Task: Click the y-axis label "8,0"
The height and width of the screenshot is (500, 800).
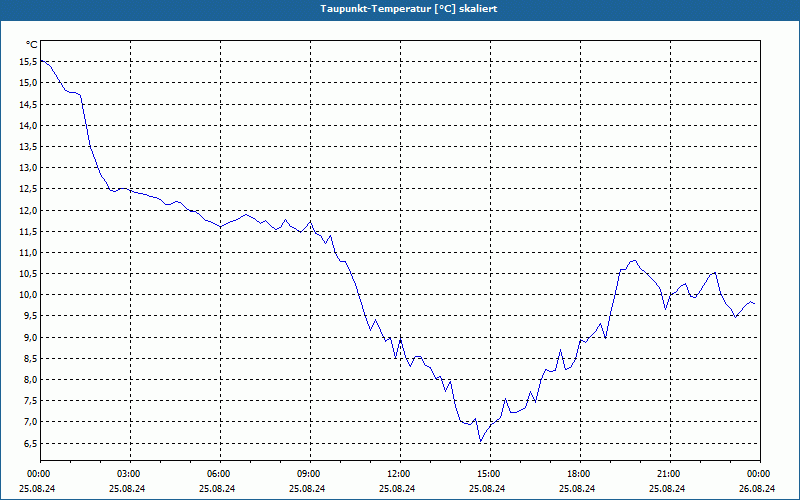Action: coord(30,380)
